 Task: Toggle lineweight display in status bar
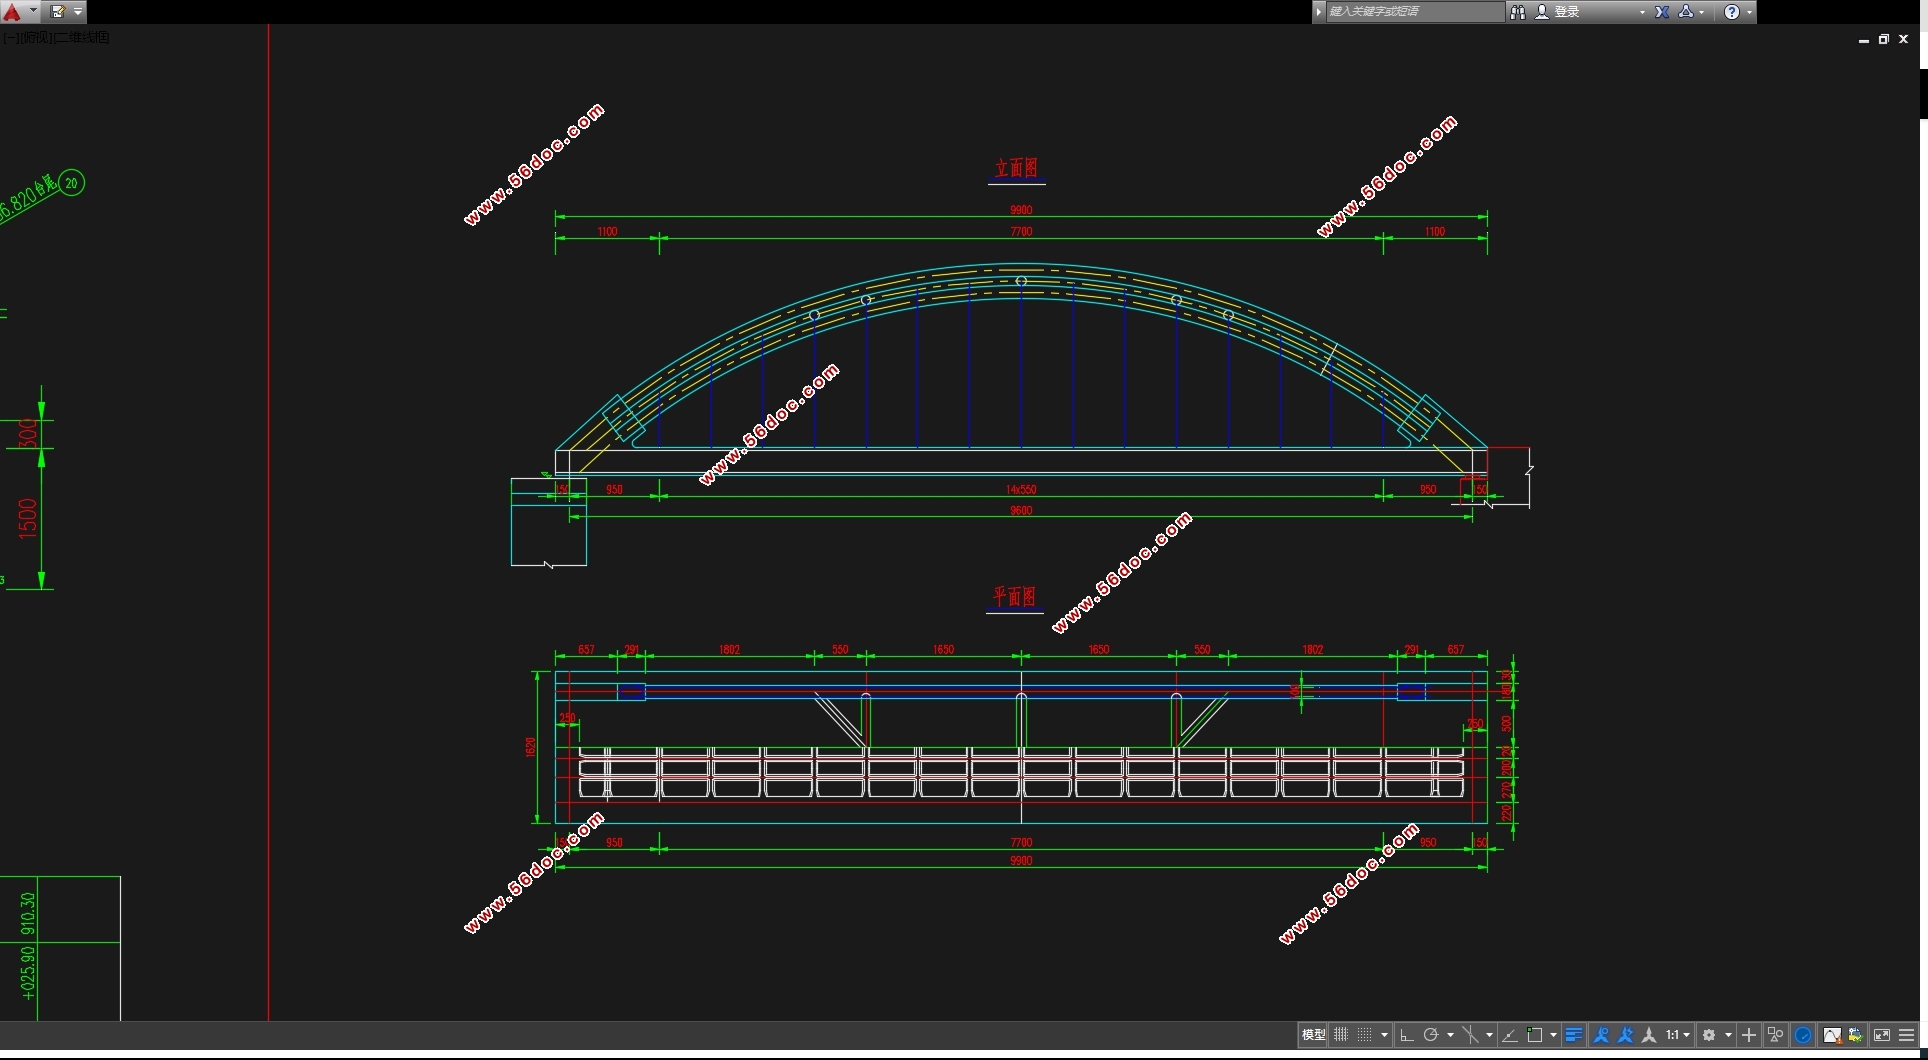[x=1574, y=1035]
